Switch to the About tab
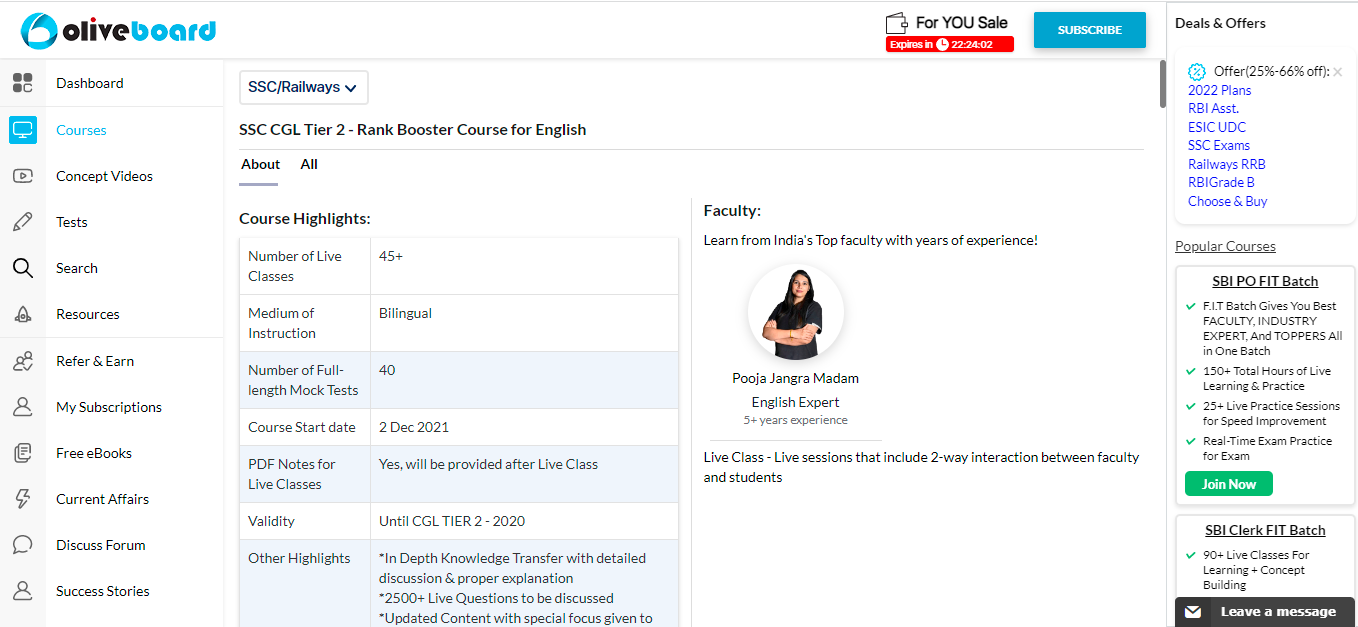This screenshot has width=1358, height=627. click(260, 164)
